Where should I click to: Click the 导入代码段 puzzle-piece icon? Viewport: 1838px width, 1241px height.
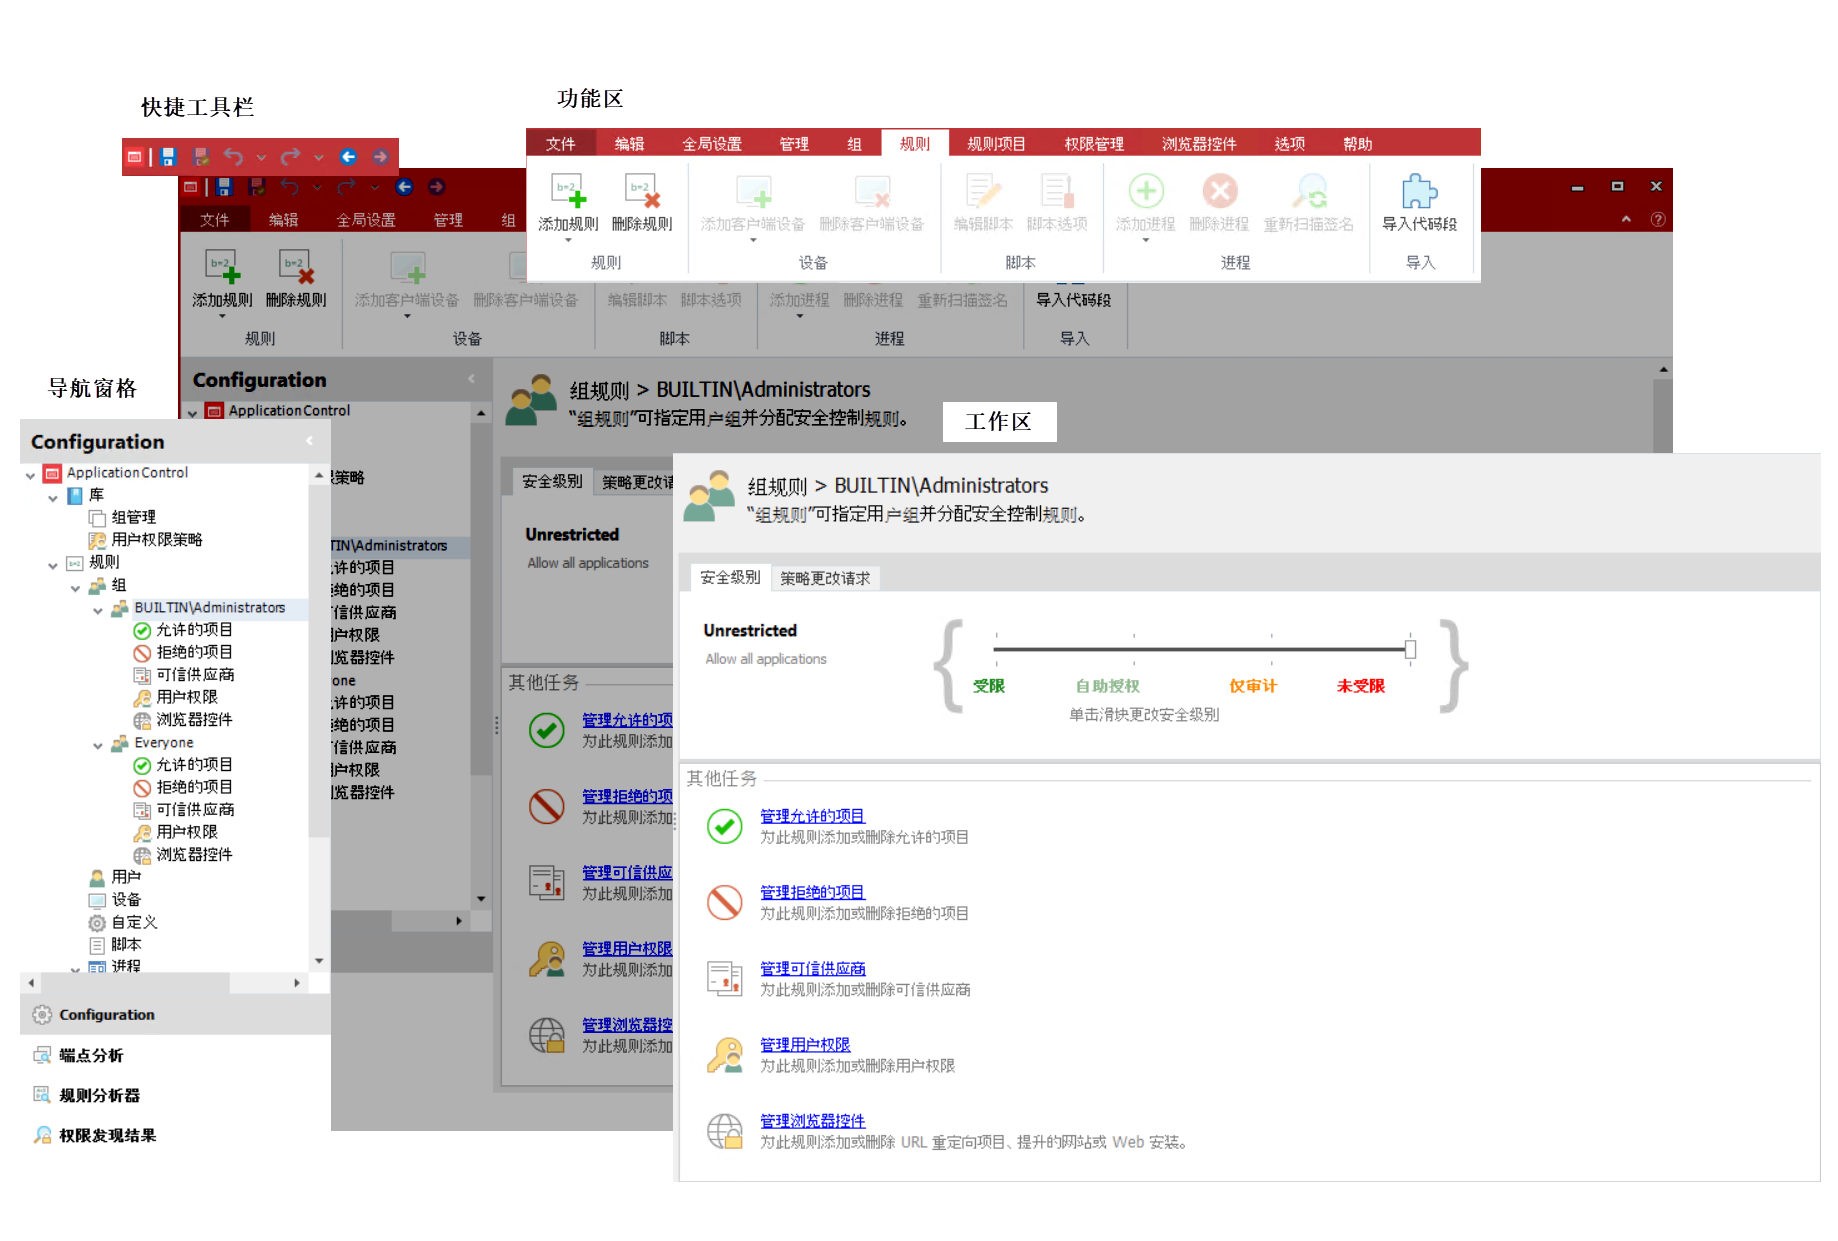point(1419,191)
